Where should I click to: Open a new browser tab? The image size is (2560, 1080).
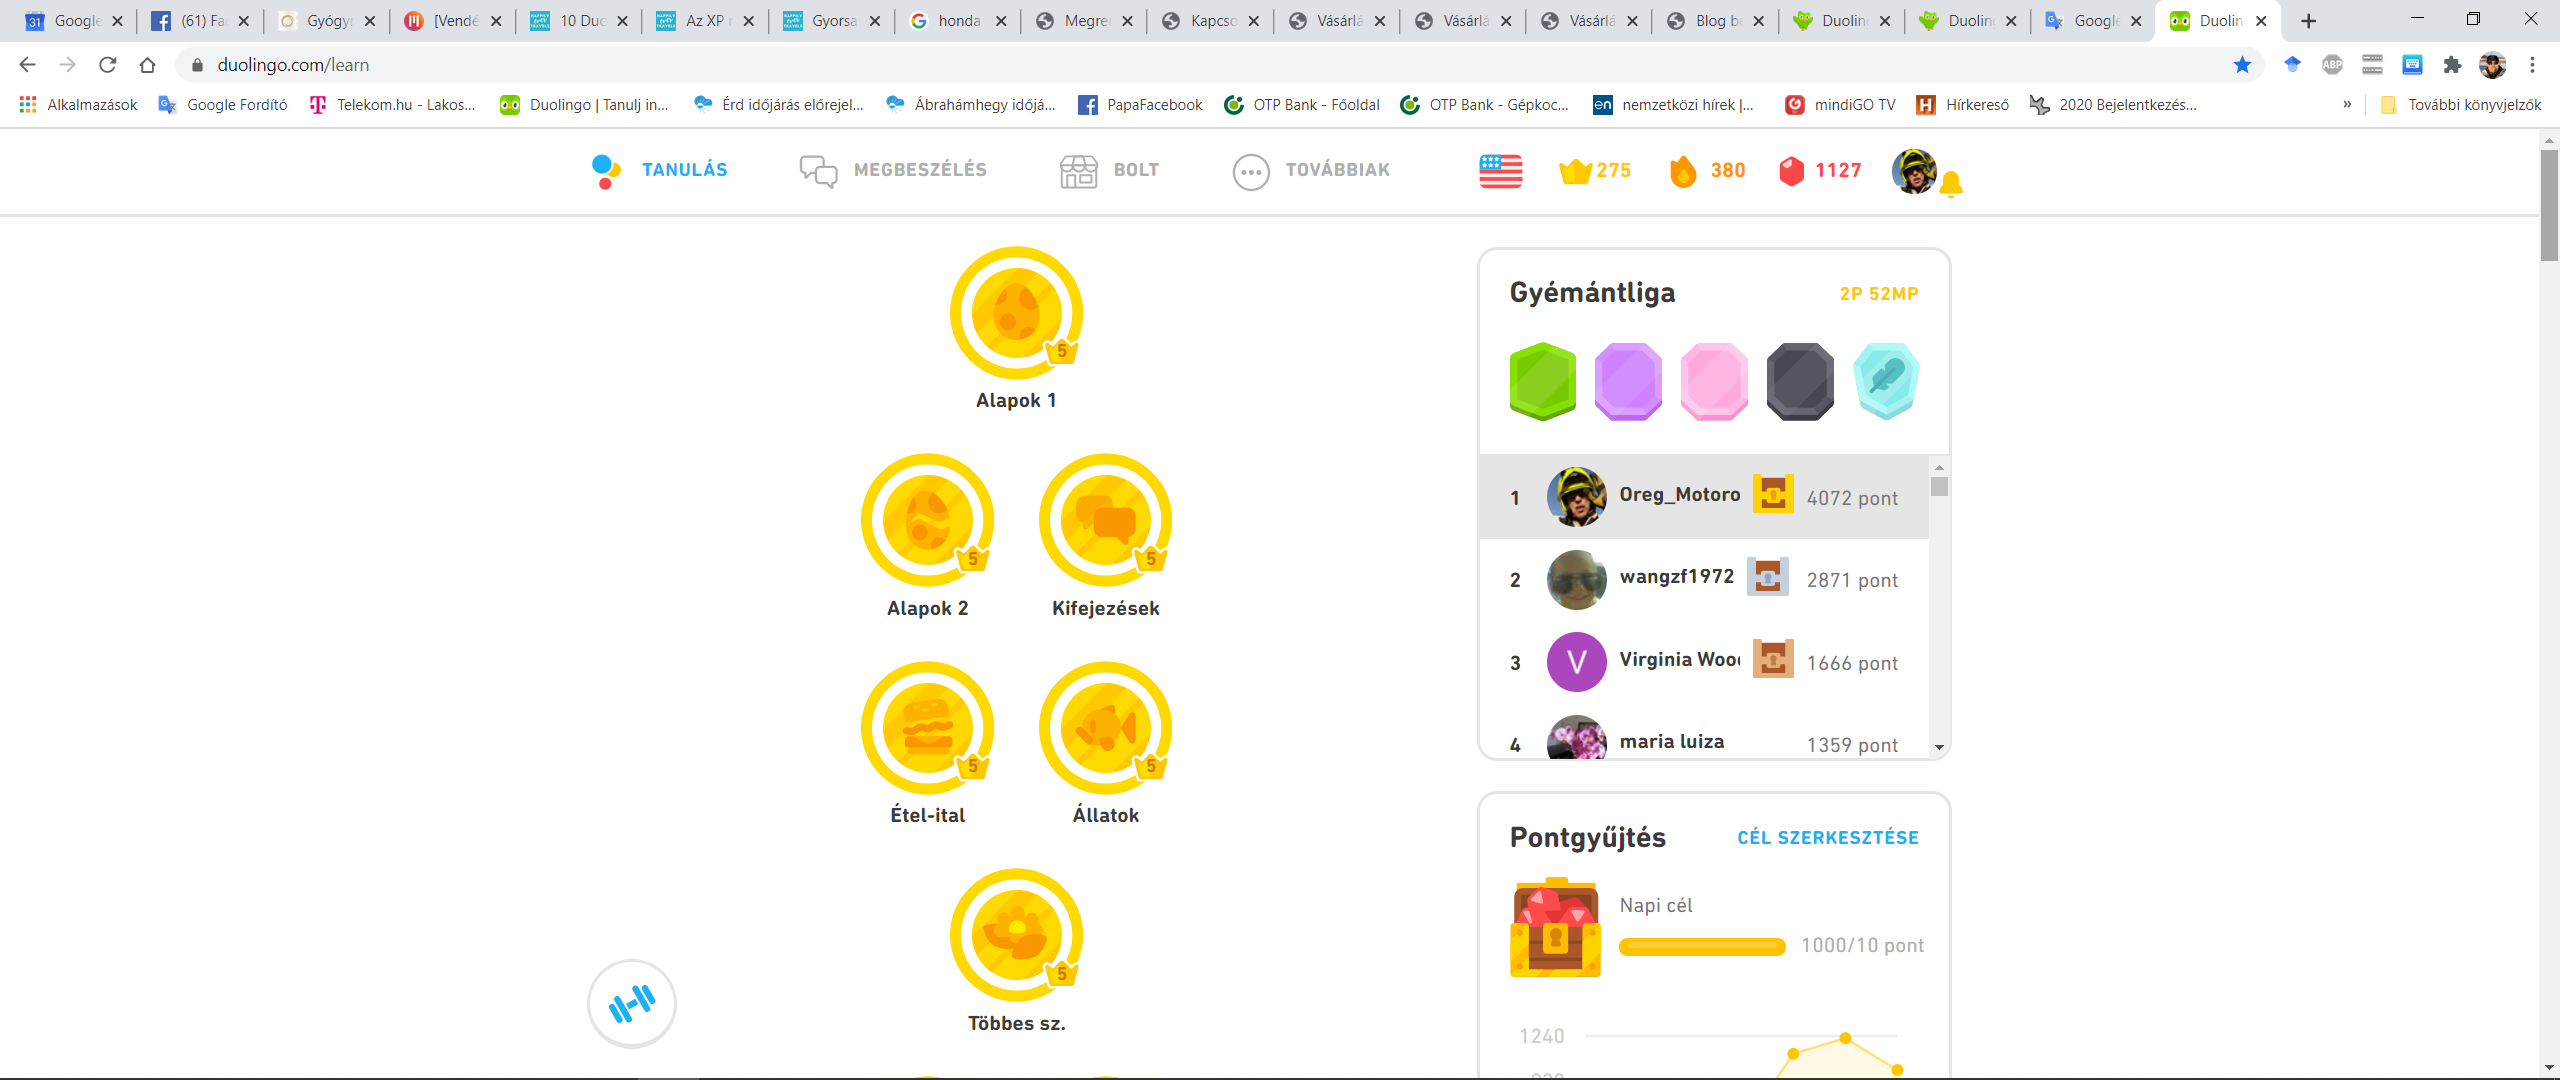[2309, 21]
